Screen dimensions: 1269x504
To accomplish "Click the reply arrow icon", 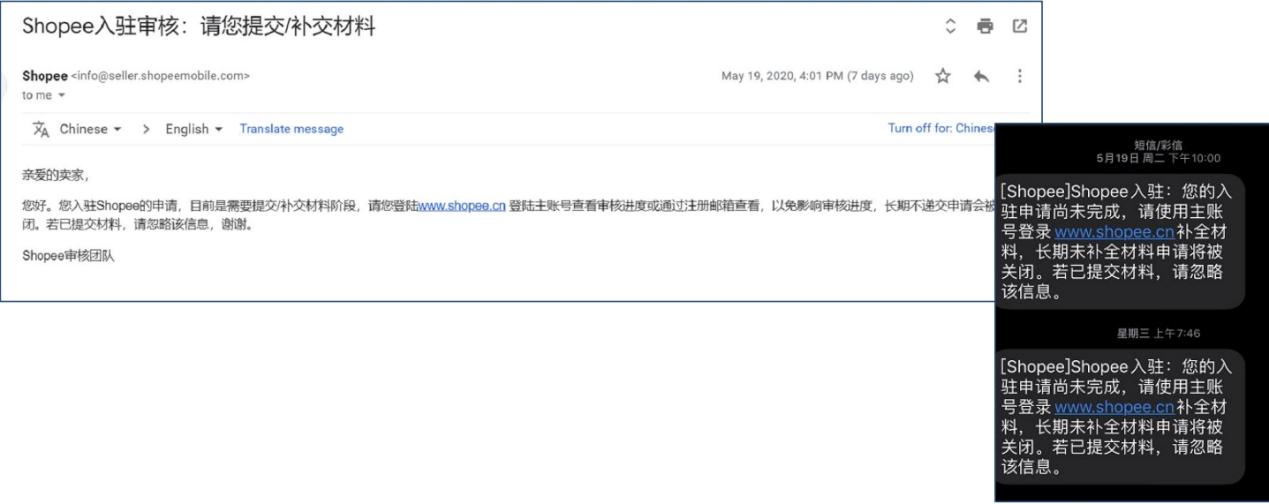I will (x=981, y=76).
